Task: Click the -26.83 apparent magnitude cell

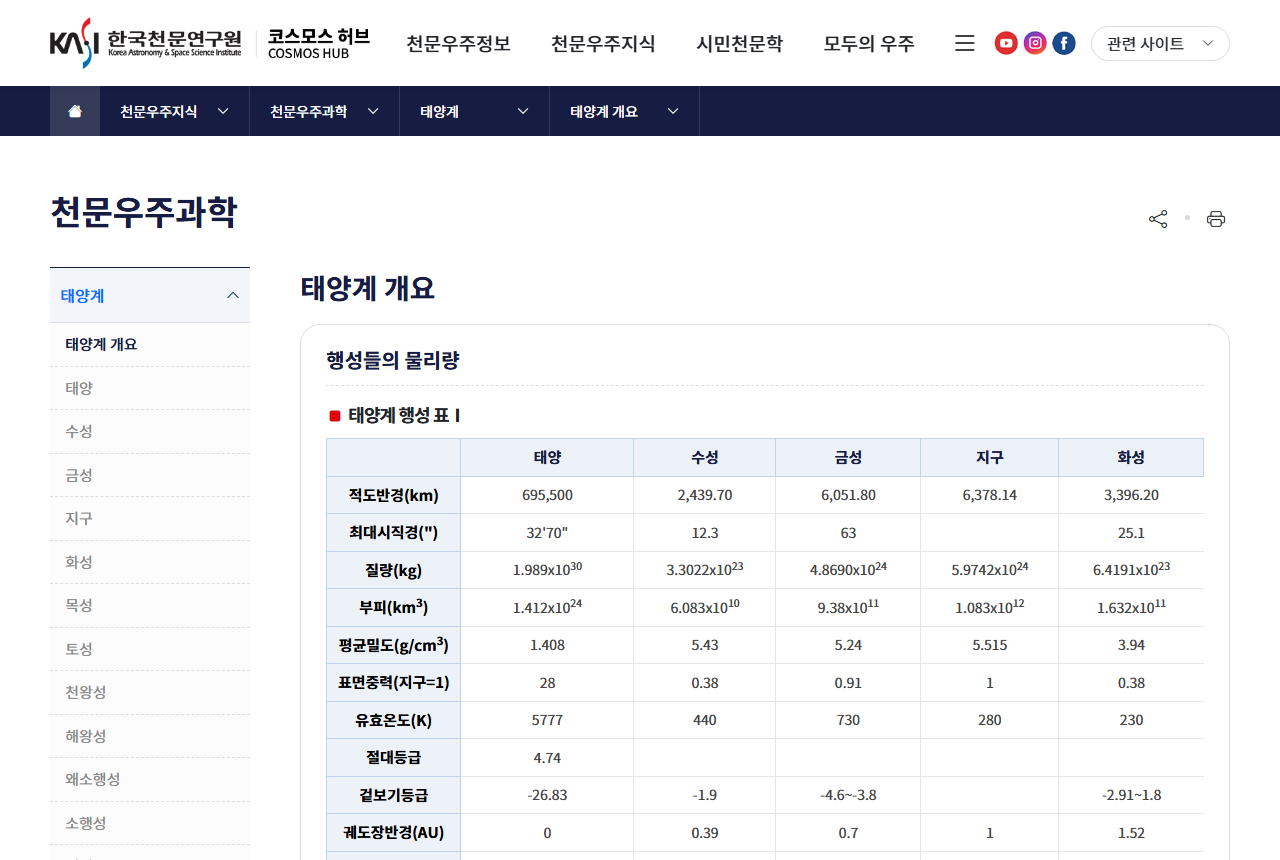Action: click(x=547, y=795)
